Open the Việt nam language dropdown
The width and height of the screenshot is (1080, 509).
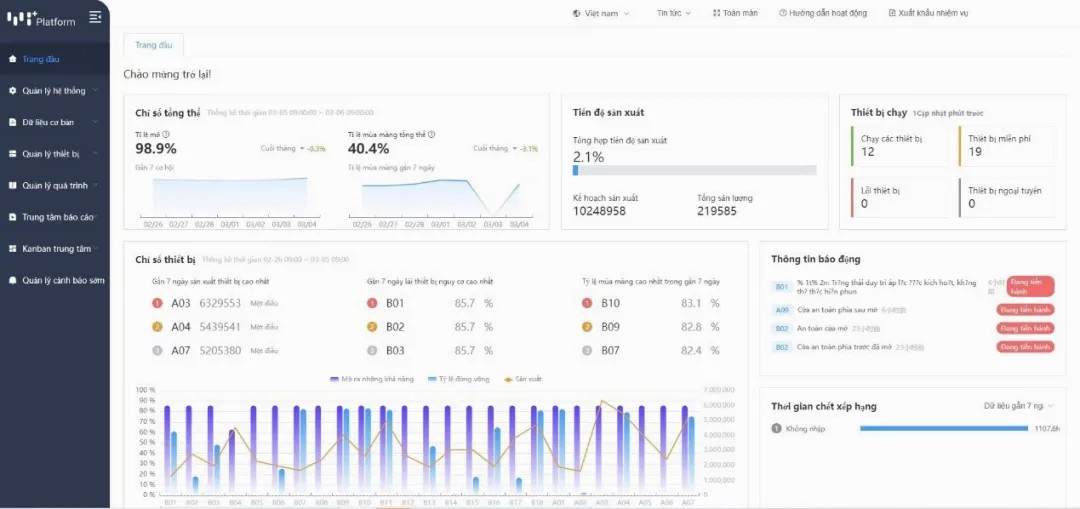click(x=603, y=13)
